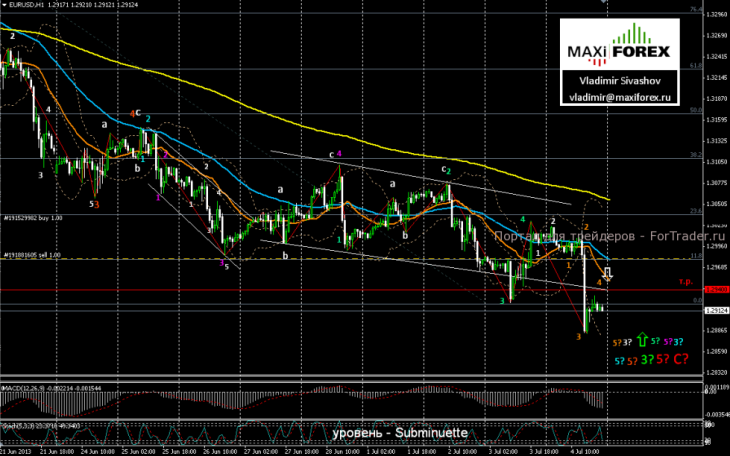Select the #191881605 sell 1.00 order label
Screen dimensions: 730x456
(32, 255)
